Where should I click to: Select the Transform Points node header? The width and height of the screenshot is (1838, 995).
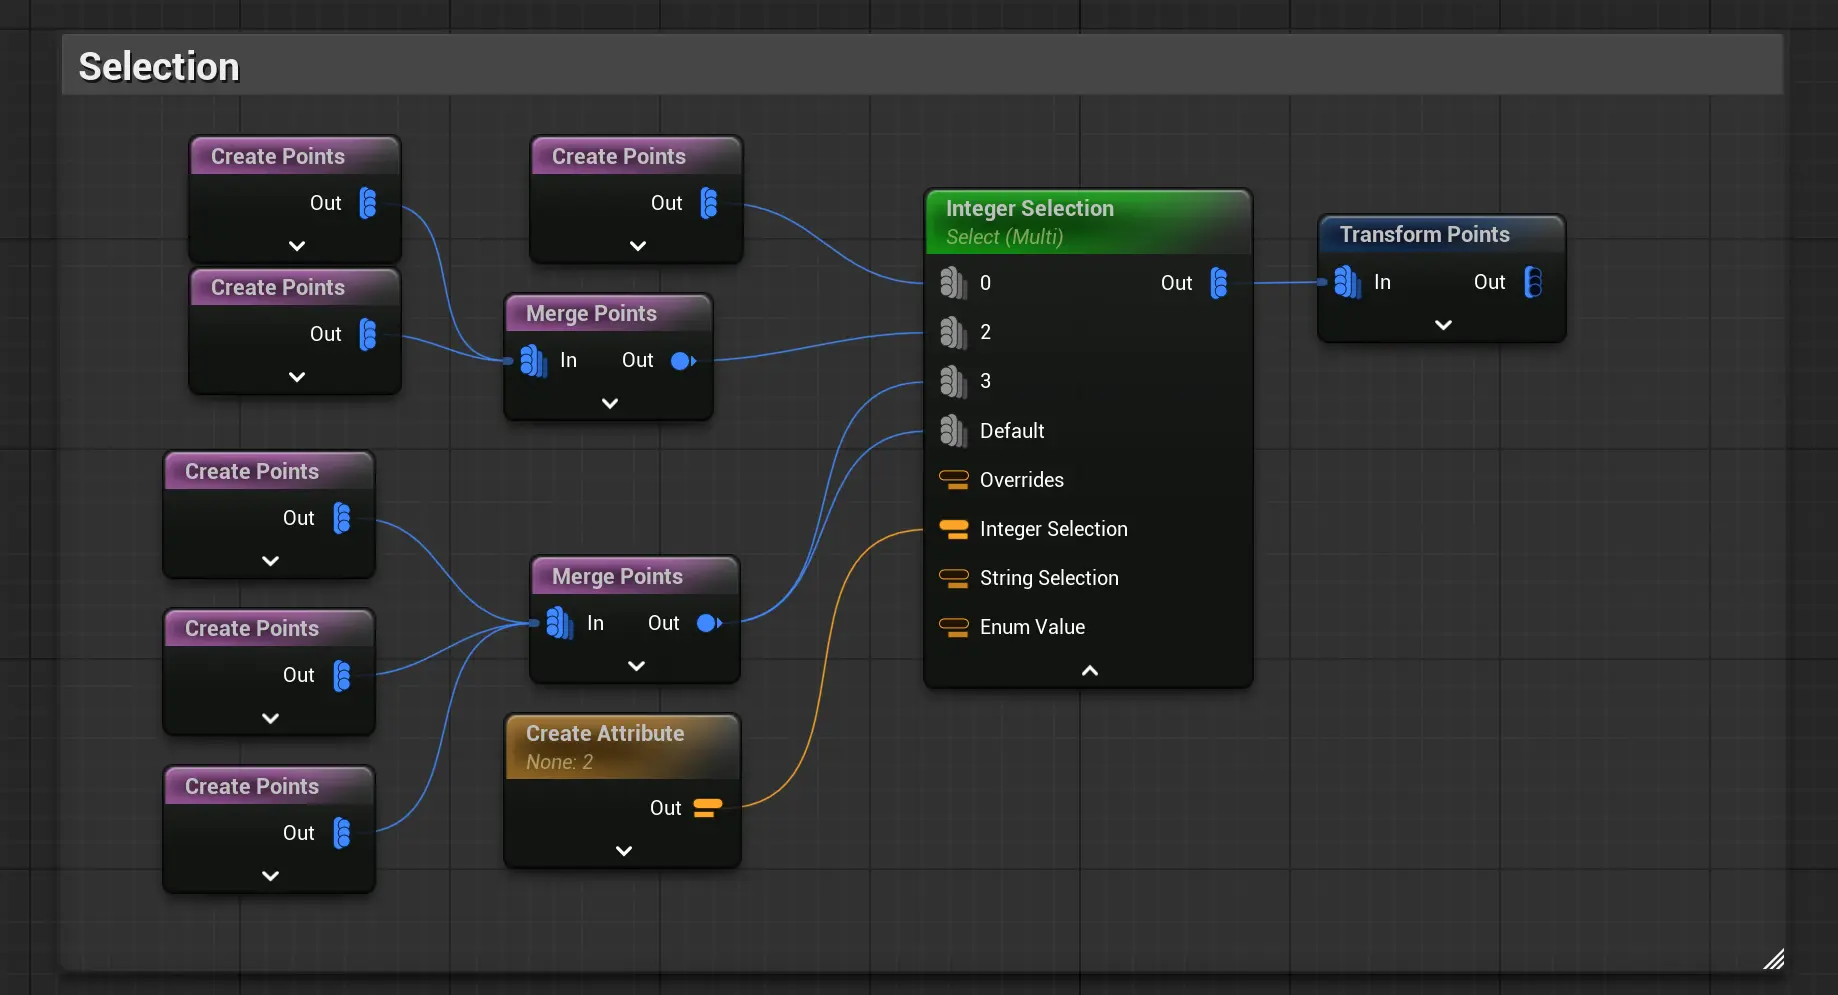point(1424,235)
